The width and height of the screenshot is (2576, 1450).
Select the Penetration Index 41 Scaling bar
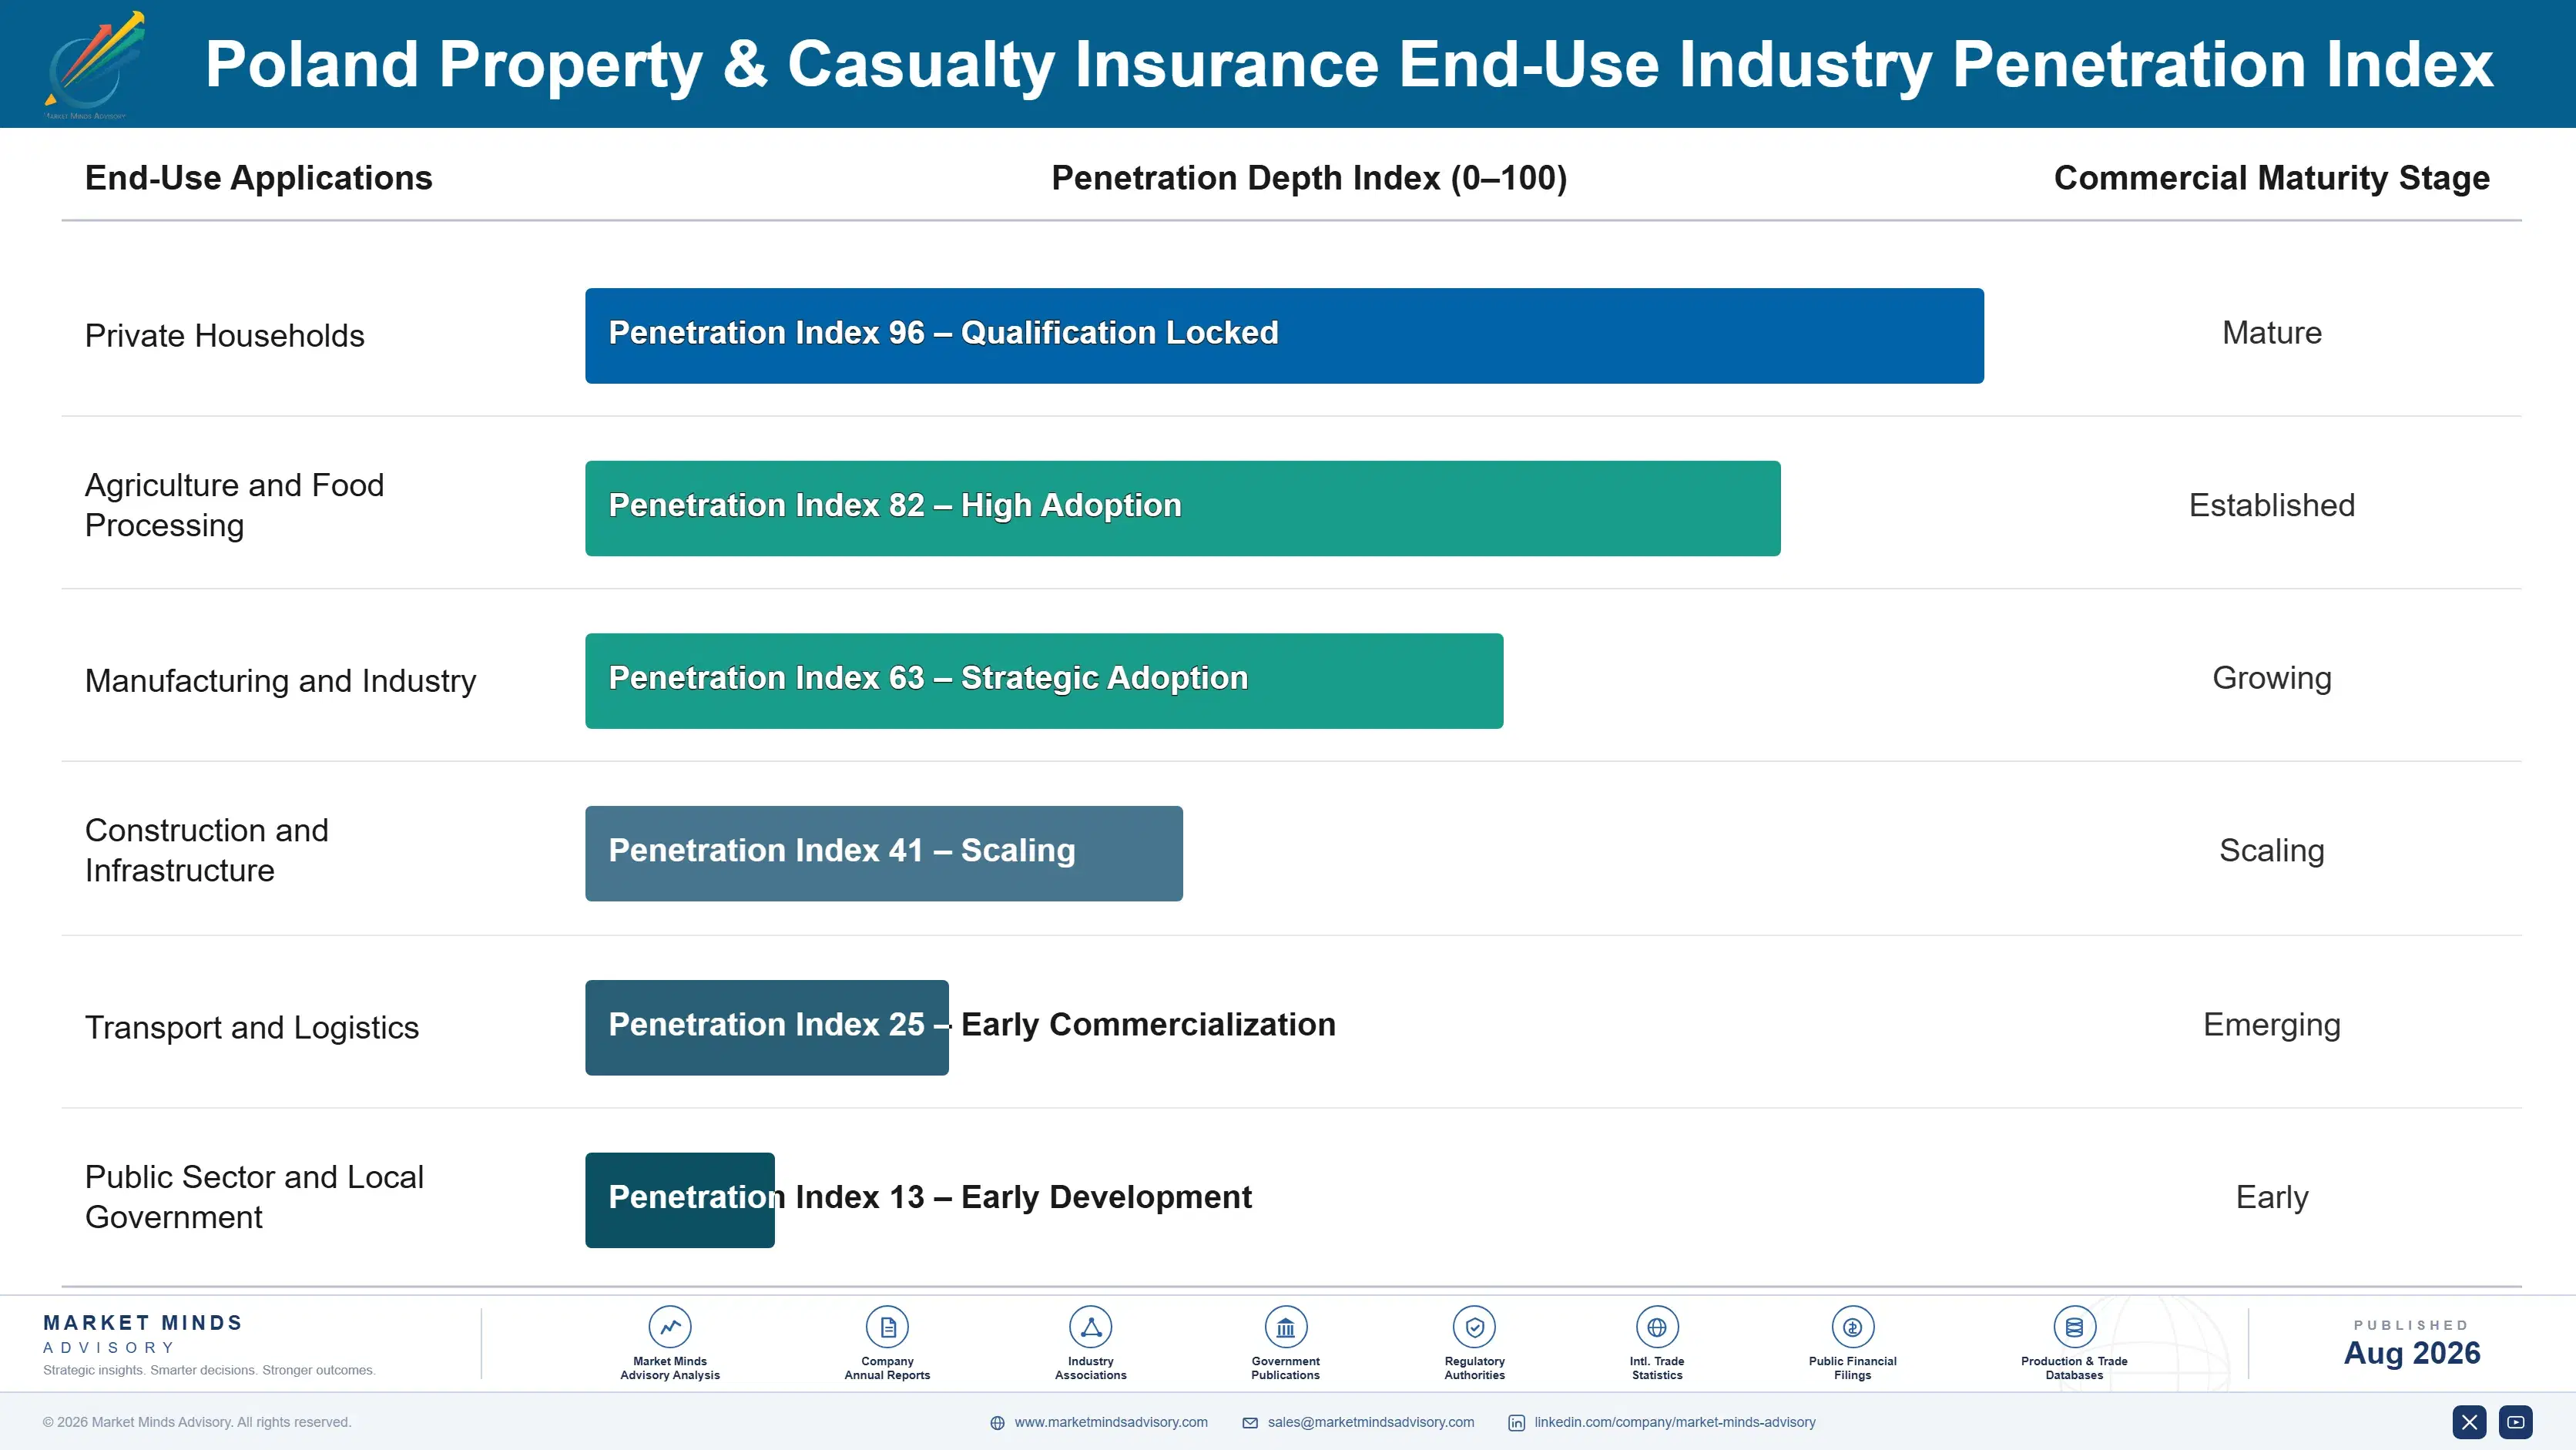click(884, 854)
